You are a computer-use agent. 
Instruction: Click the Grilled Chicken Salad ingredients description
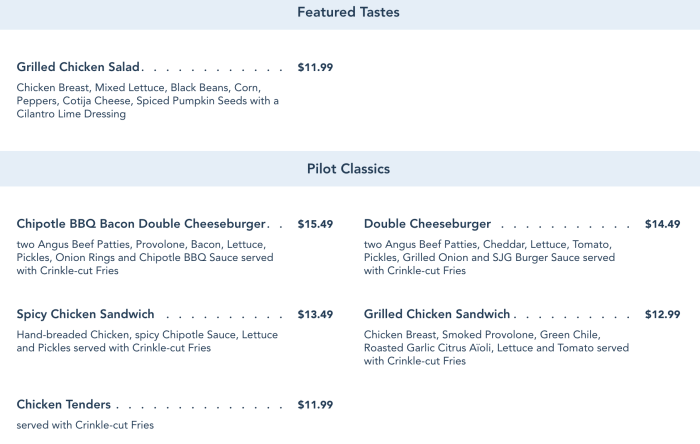coord(147,101)
